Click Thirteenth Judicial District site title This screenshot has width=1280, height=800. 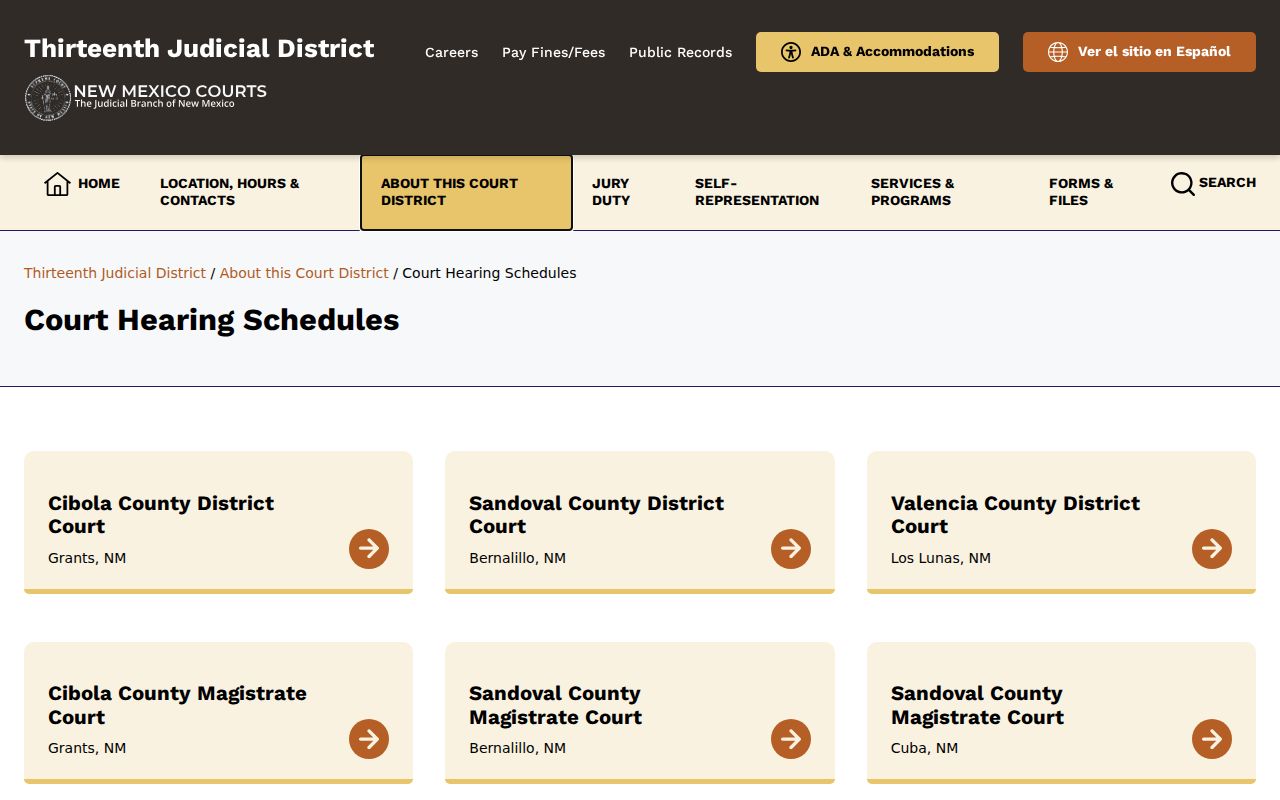[199, 48]
